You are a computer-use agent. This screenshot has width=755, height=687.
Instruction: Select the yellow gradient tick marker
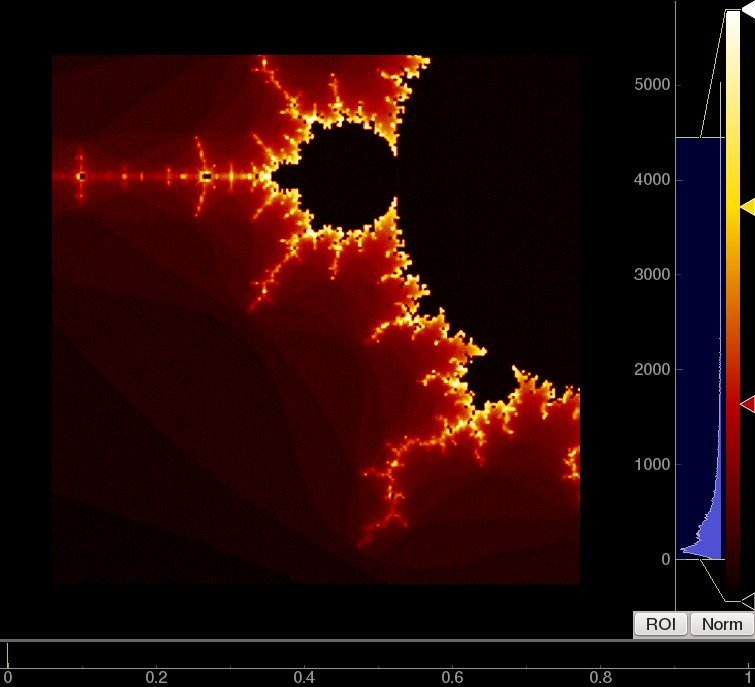click(x=748, y=207)
